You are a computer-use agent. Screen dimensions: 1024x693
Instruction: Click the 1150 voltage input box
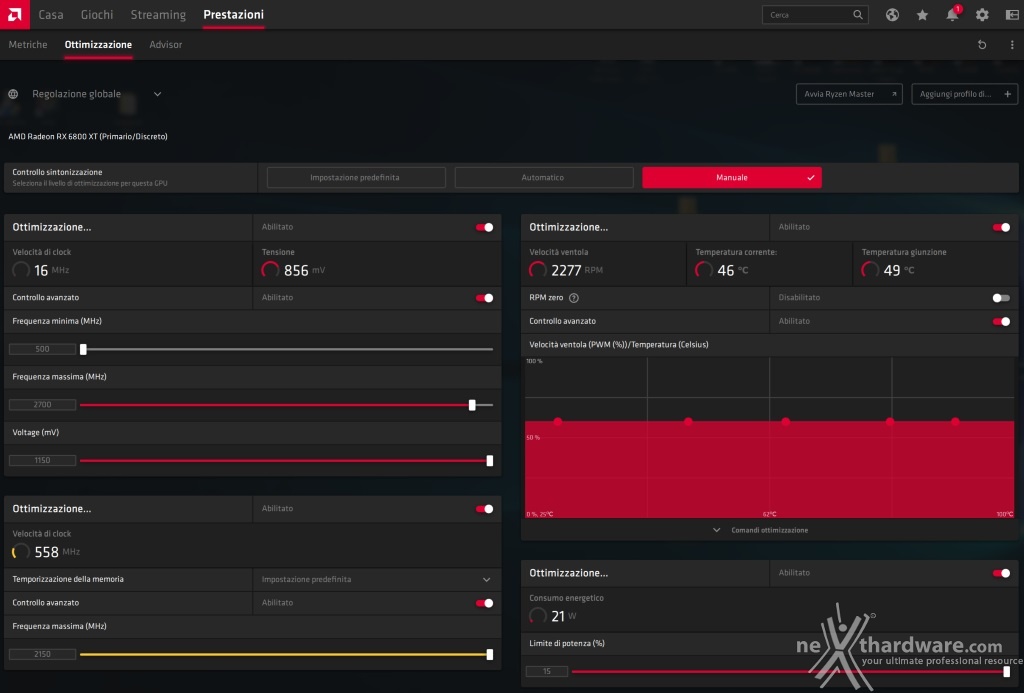coord(42,460)
